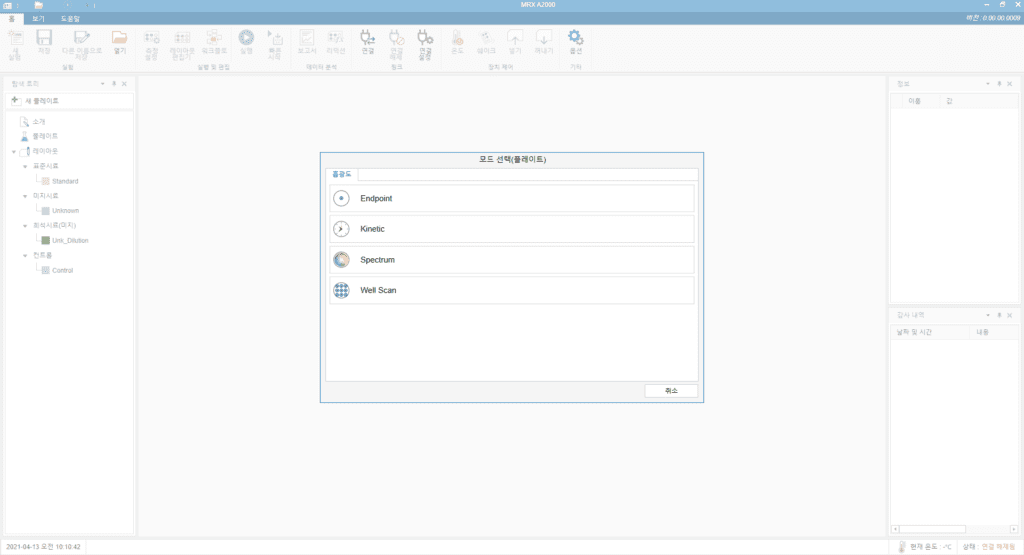Collapse the 컨트롤 tree node
Image resolution: width=1024 pixels, height=555 pixels.
(x=24, y=256)
